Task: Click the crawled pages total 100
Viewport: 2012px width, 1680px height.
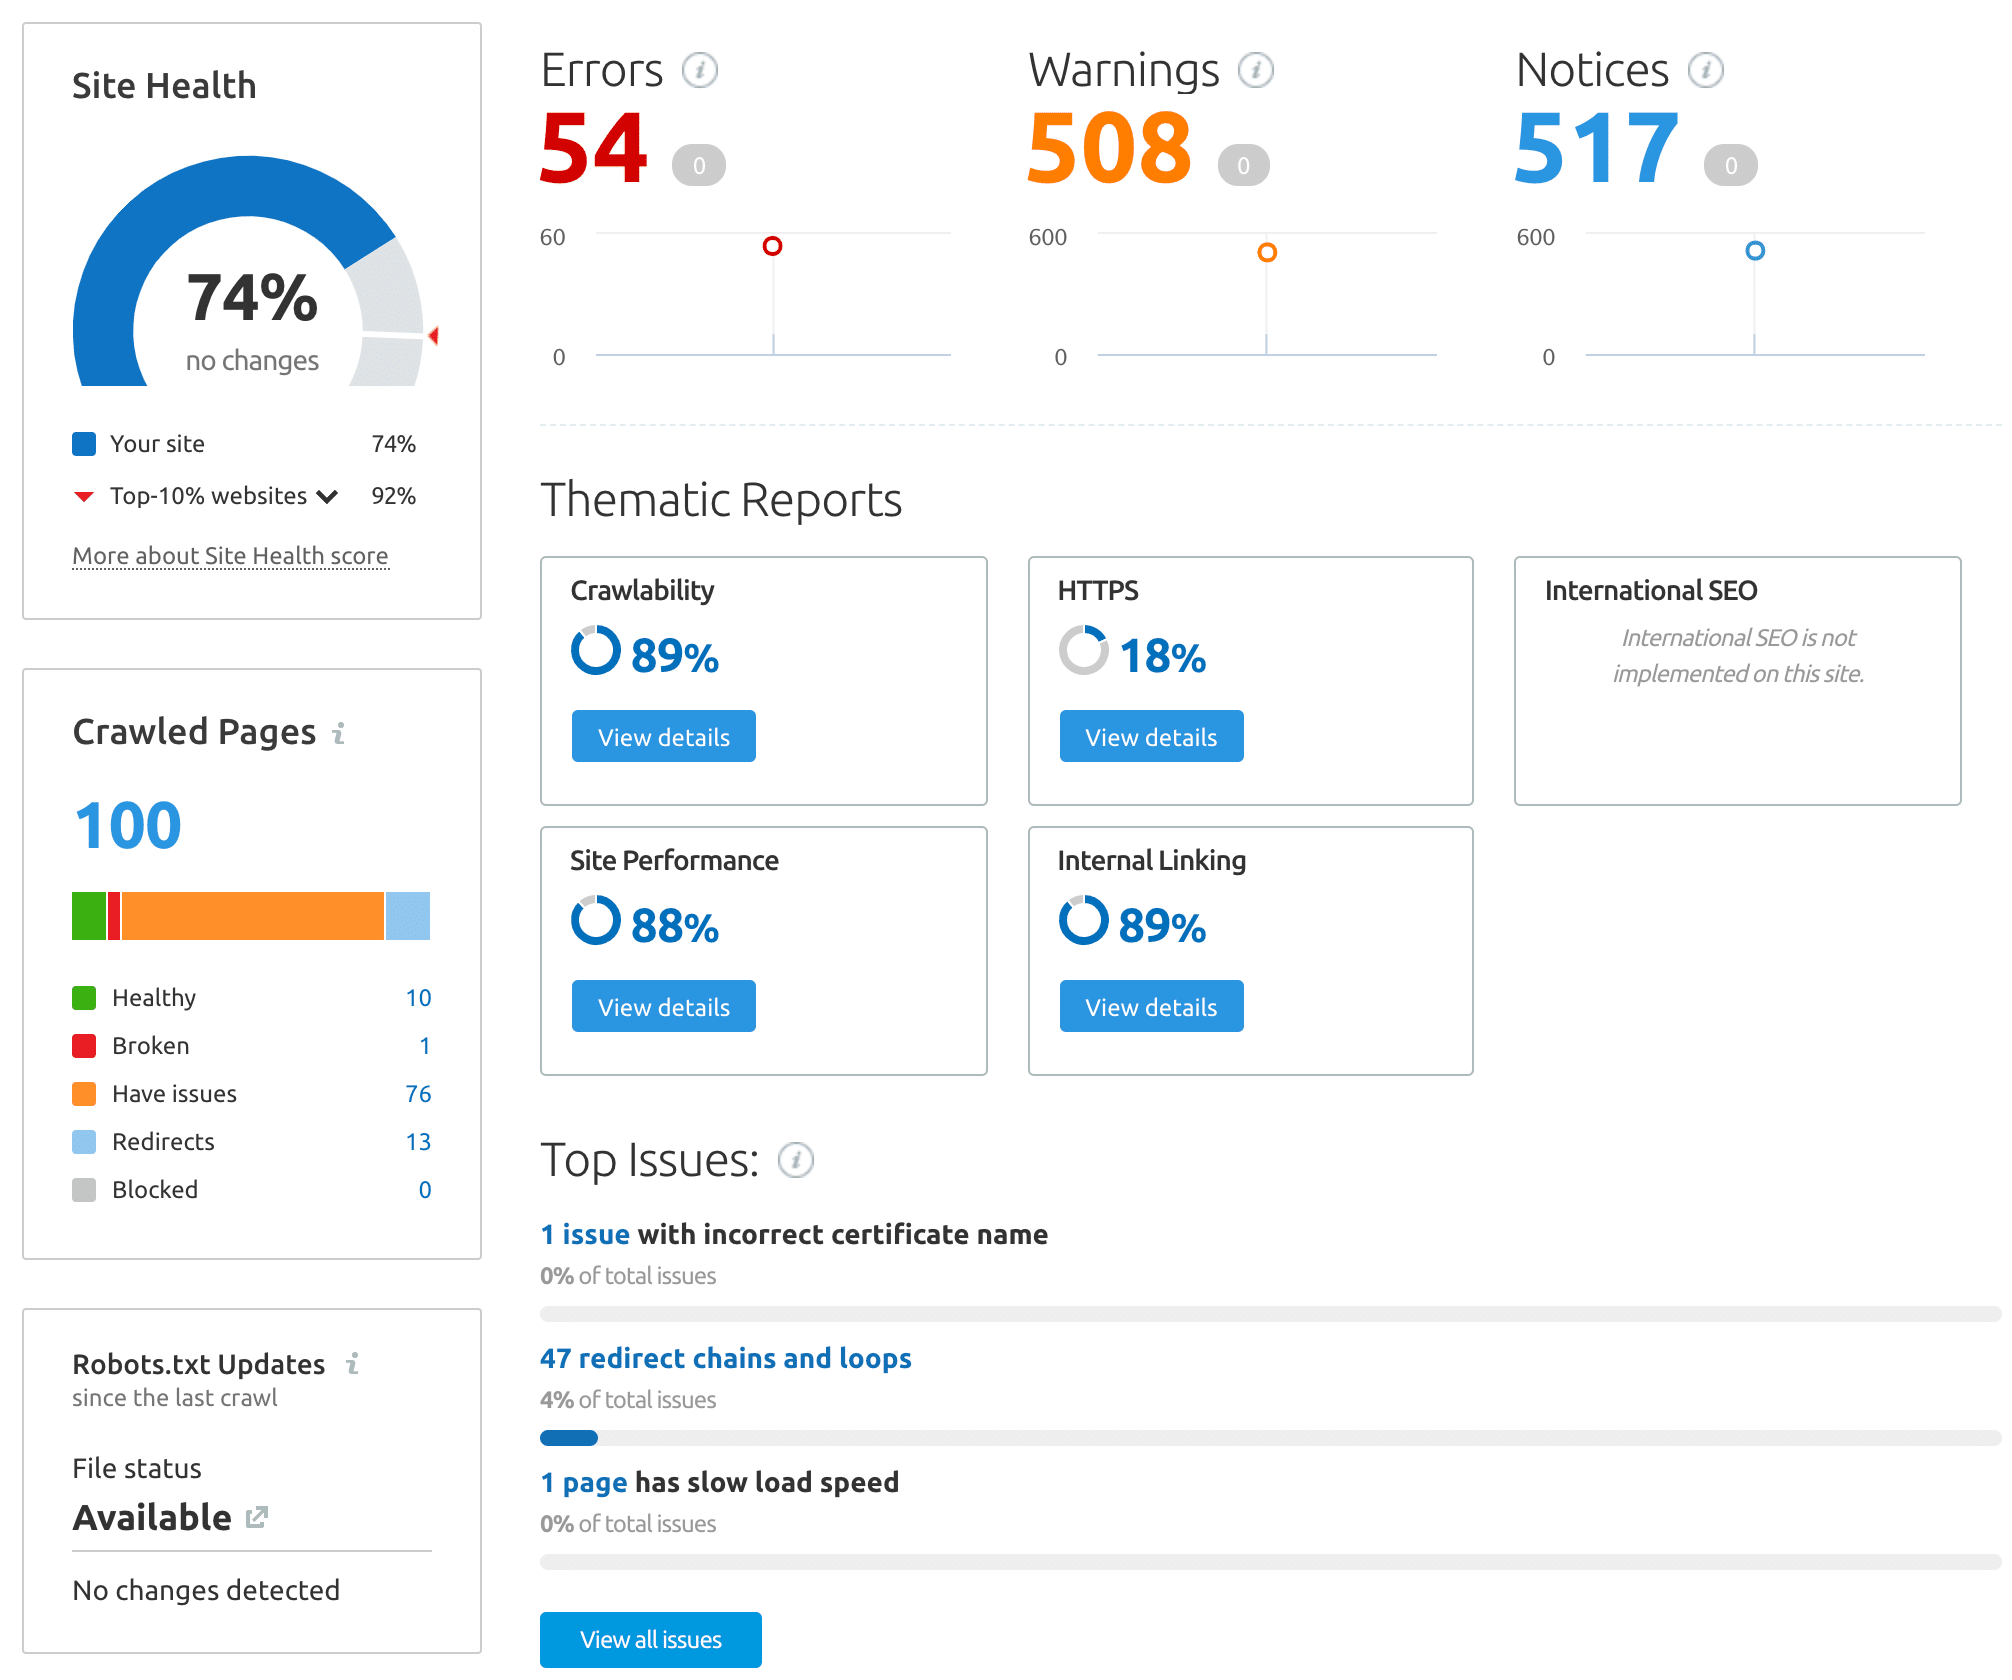Action: pos(128,826)
